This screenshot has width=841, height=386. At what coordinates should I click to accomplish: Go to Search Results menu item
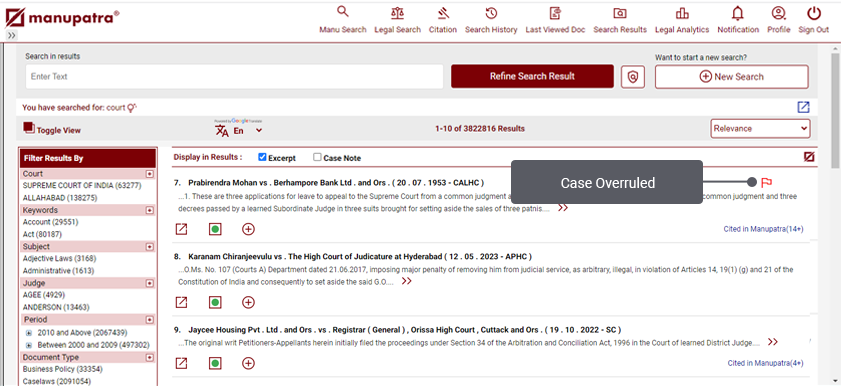point(620,20)
